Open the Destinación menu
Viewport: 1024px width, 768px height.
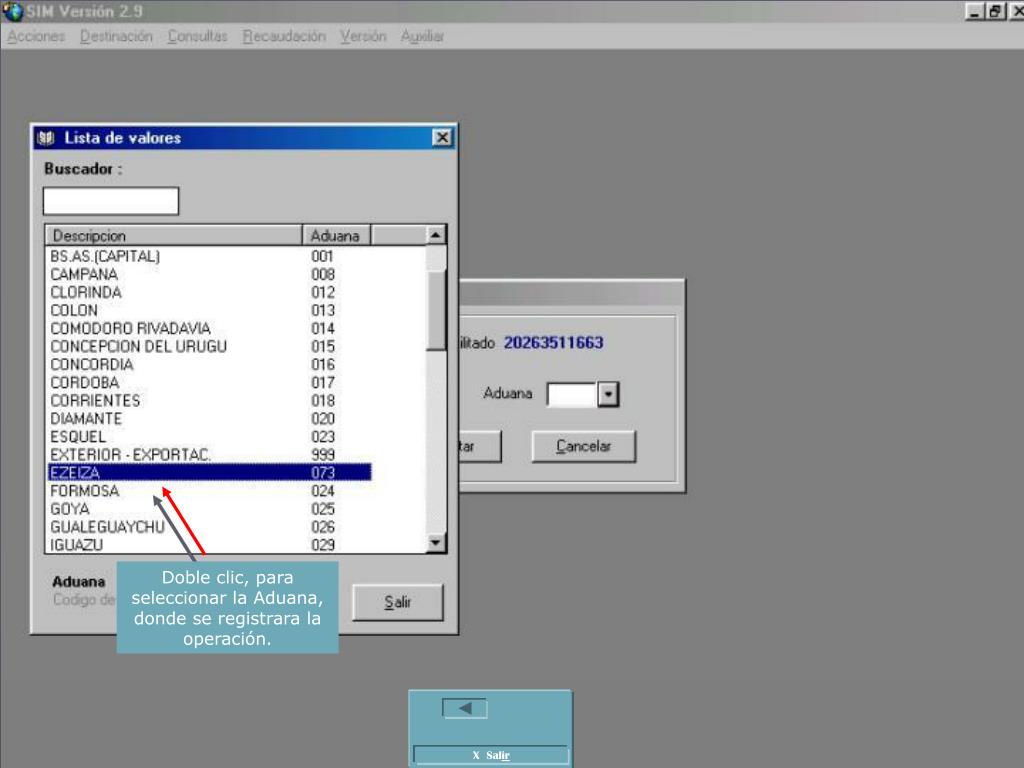[x=116, y=37]
